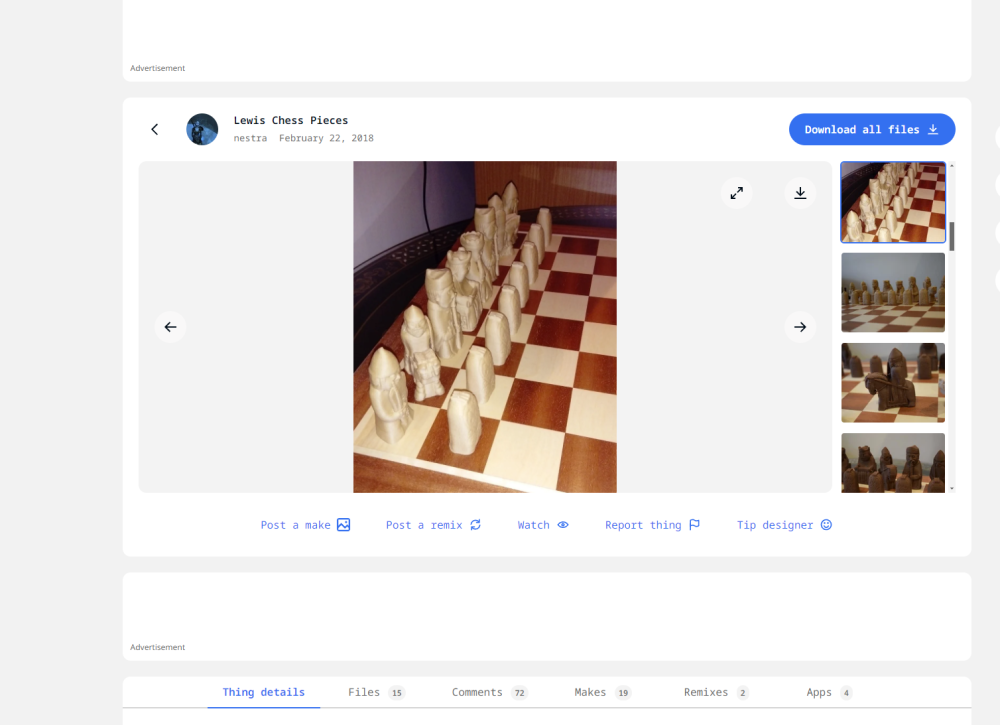Open the Files tab

(x=376, y=692)
